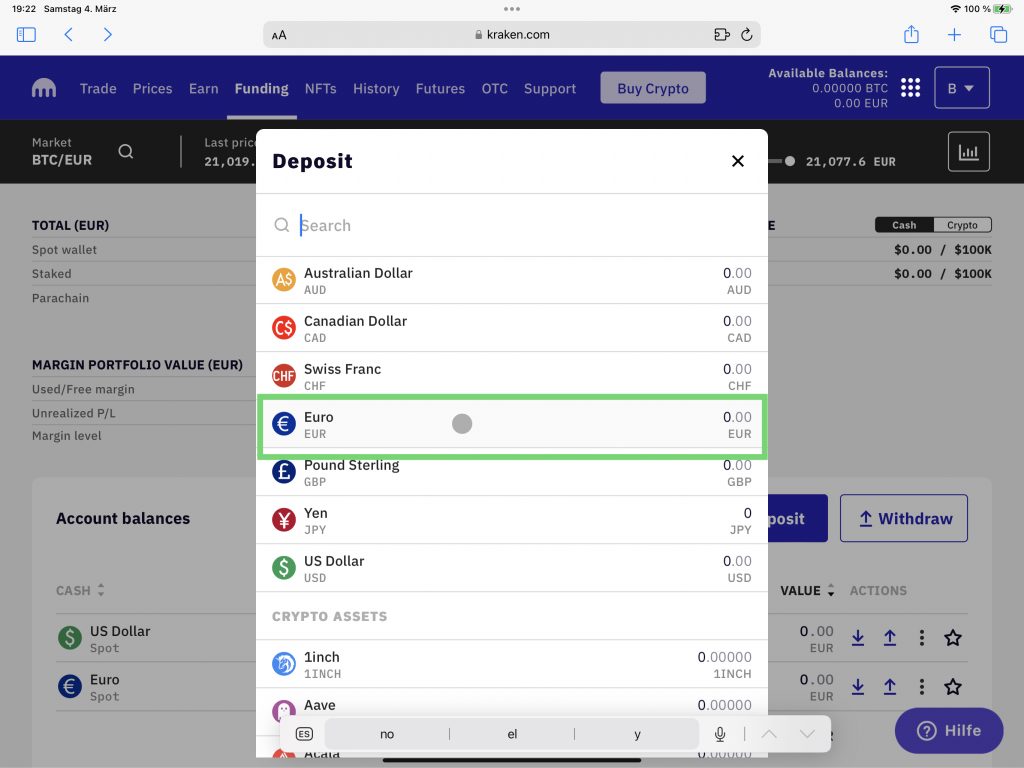Withdraw icon in Euro balance row
This screenshot has height=768, width=1024.
[889, 687]
